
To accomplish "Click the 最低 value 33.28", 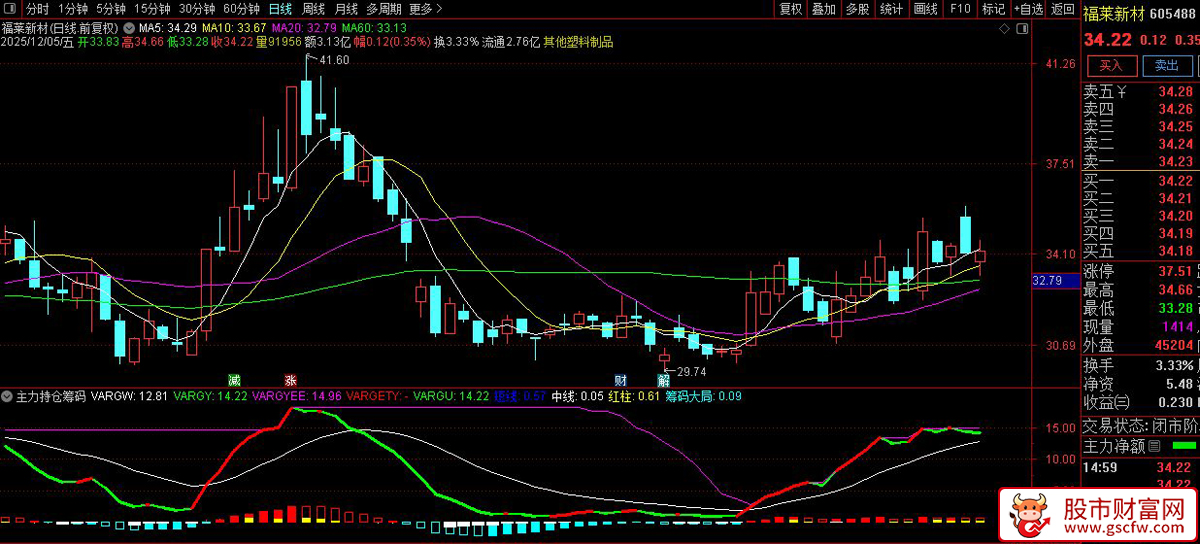I will (x=1175, y=308).
